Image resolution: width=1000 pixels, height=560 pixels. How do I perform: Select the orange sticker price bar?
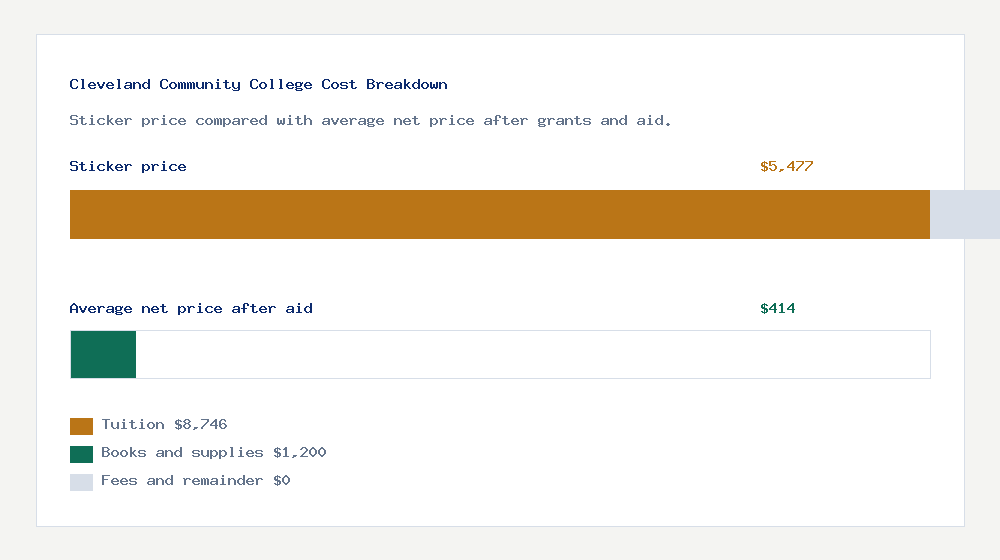click(x=500, y=214)
